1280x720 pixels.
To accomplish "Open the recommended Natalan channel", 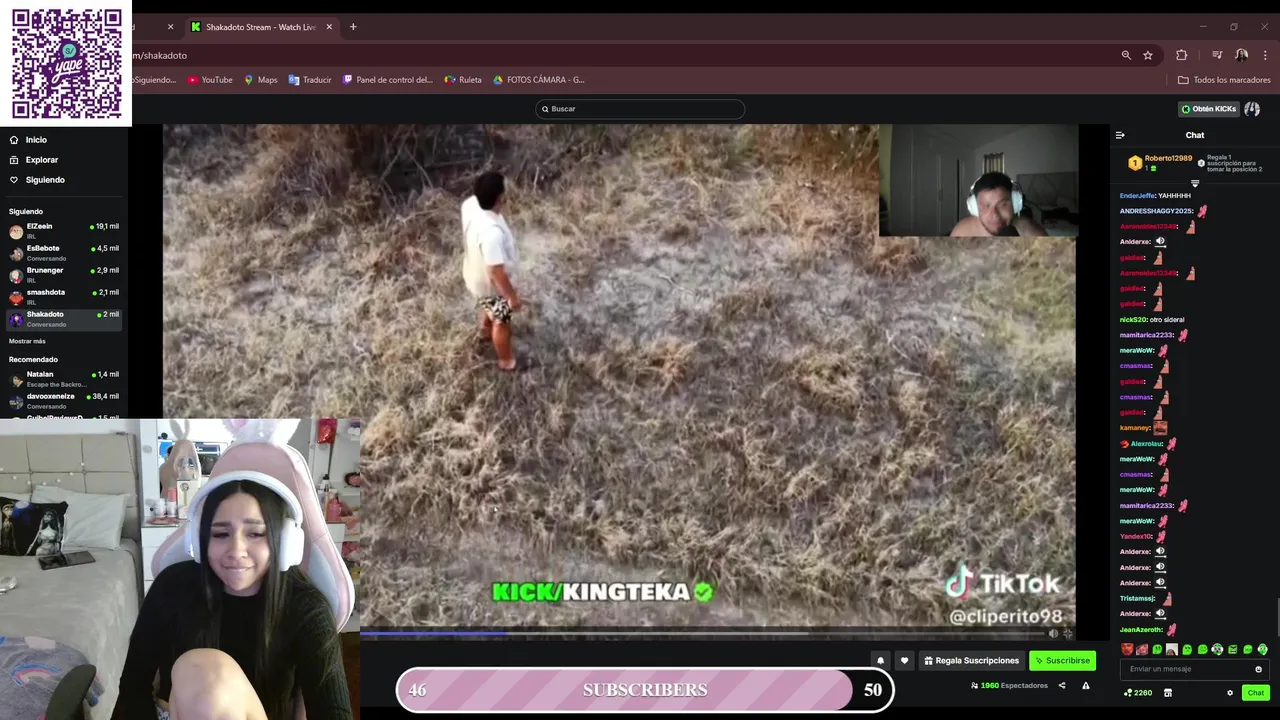I will click(x=64, y=379).
